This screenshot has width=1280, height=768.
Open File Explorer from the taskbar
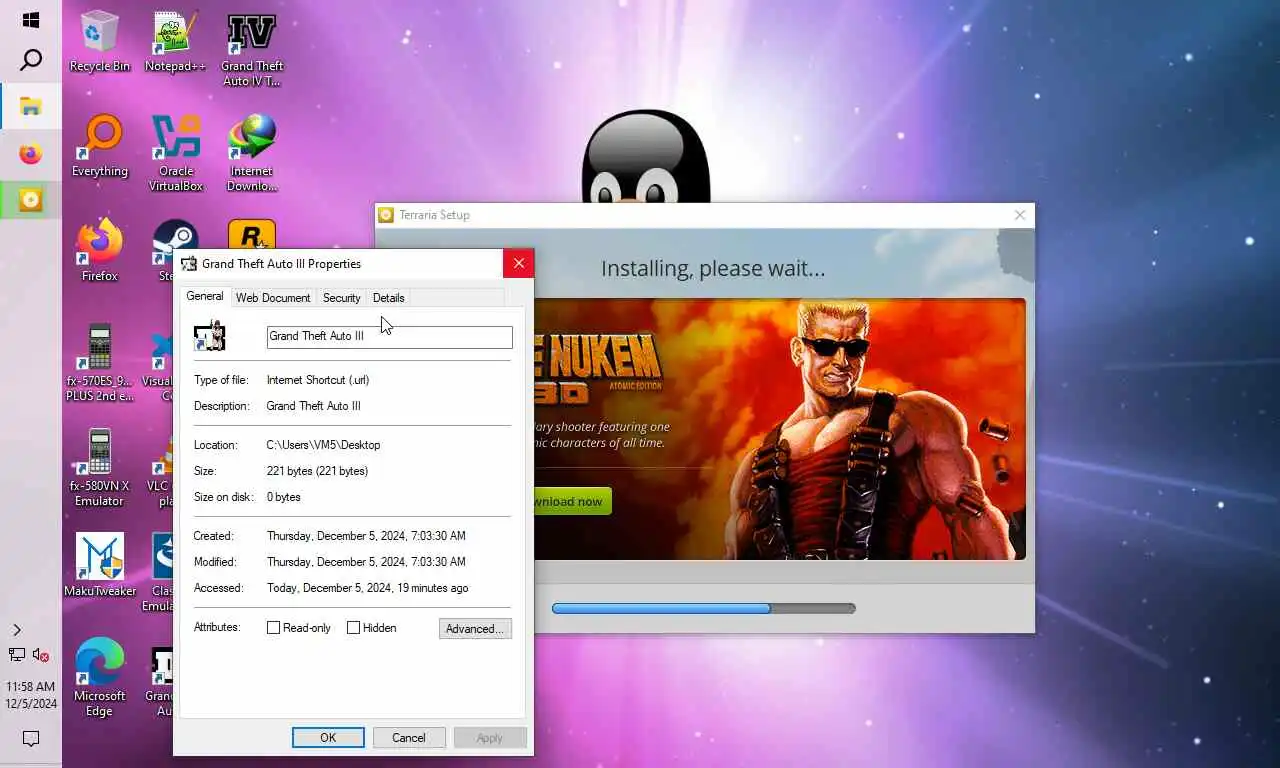coord(31,106)
